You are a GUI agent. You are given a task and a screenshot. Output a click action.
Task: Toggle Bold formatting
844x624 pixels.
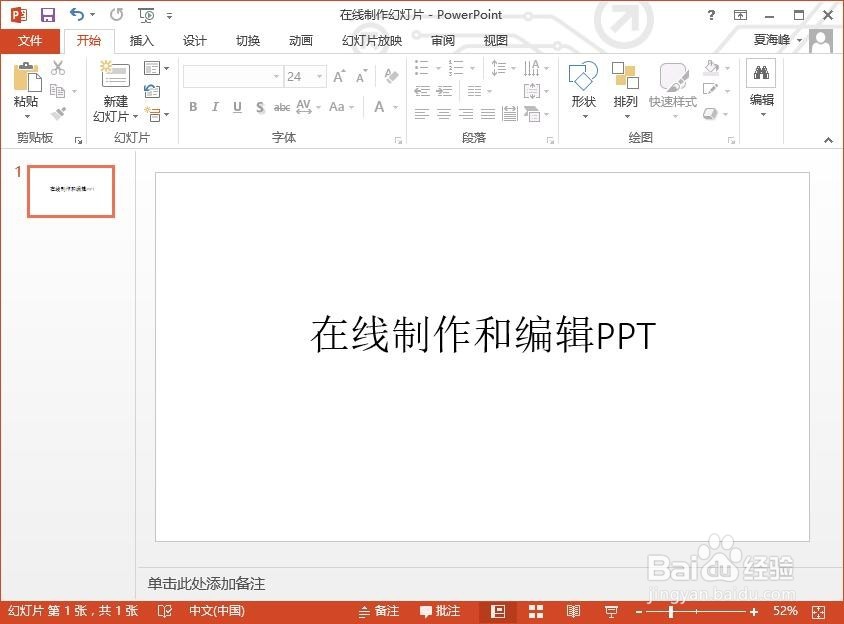coord(193,107)
